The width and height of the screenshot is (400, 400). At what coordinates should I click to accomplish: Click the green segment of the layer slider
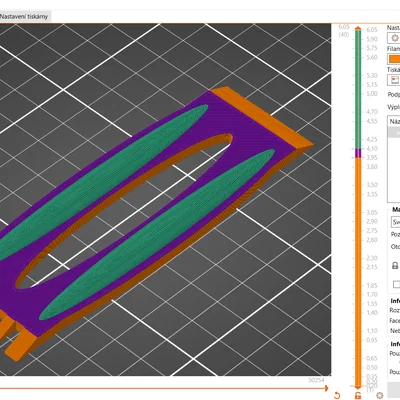pos(358,89)
